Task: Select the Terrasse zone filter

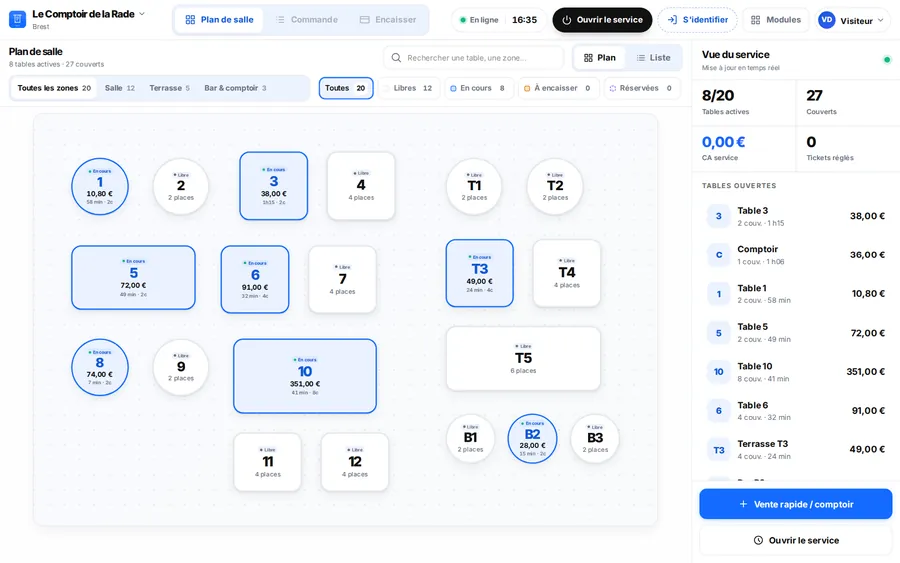Action: [169, 88]
